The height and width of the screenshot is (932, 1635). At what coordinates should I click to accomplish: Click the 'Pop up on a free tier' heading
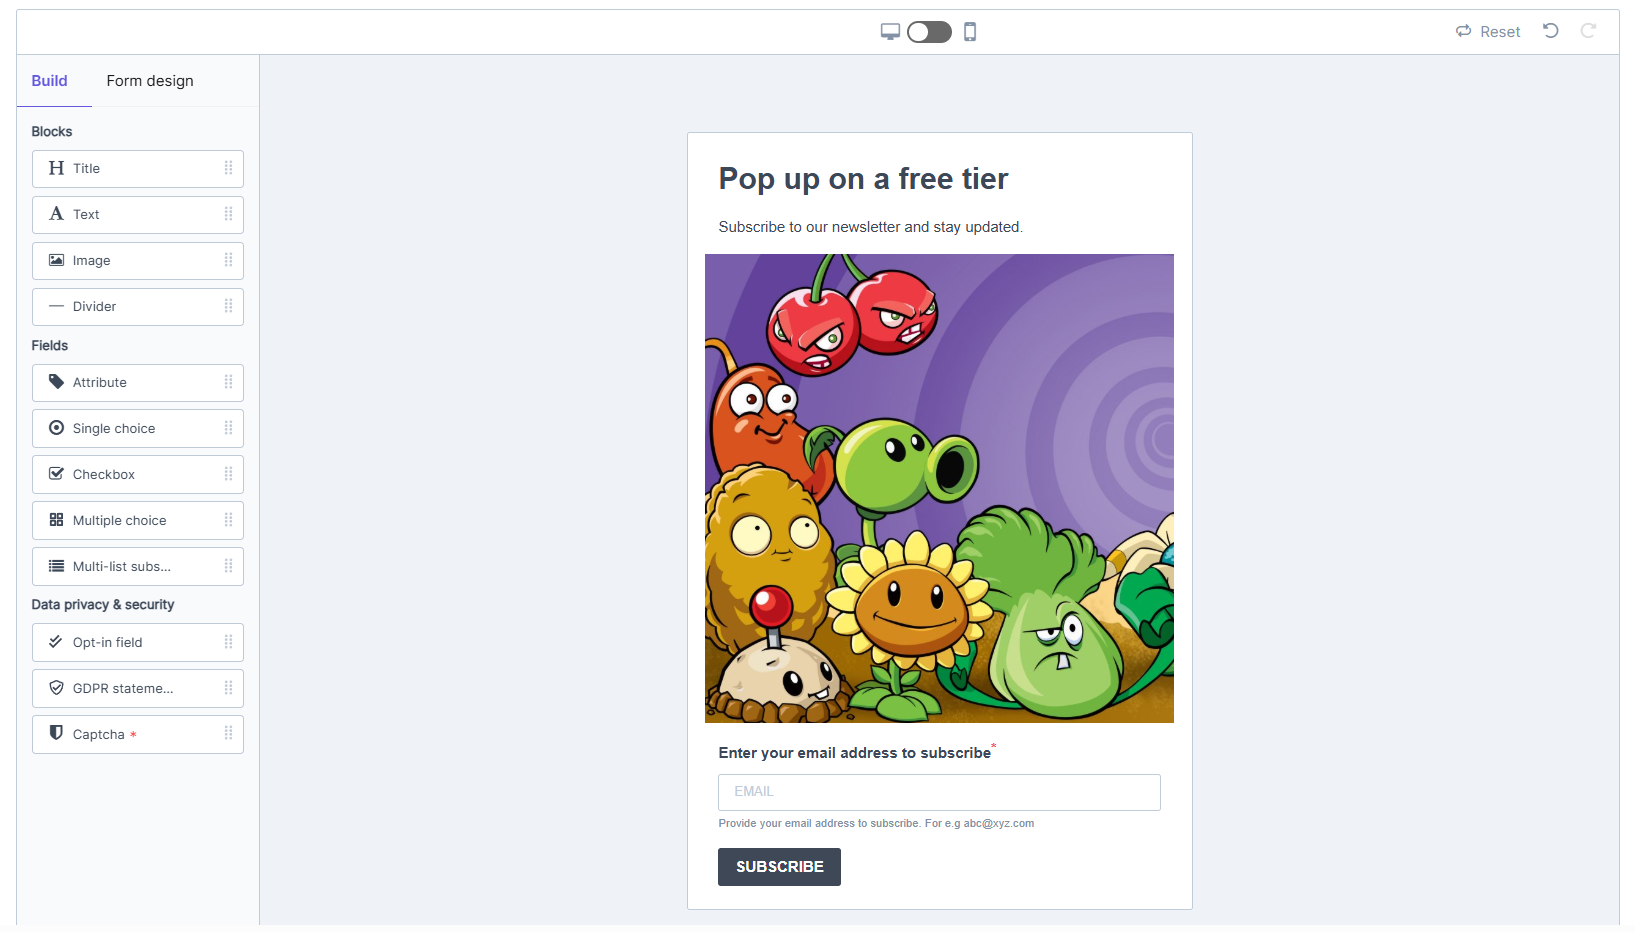click(x=863, y=179)
